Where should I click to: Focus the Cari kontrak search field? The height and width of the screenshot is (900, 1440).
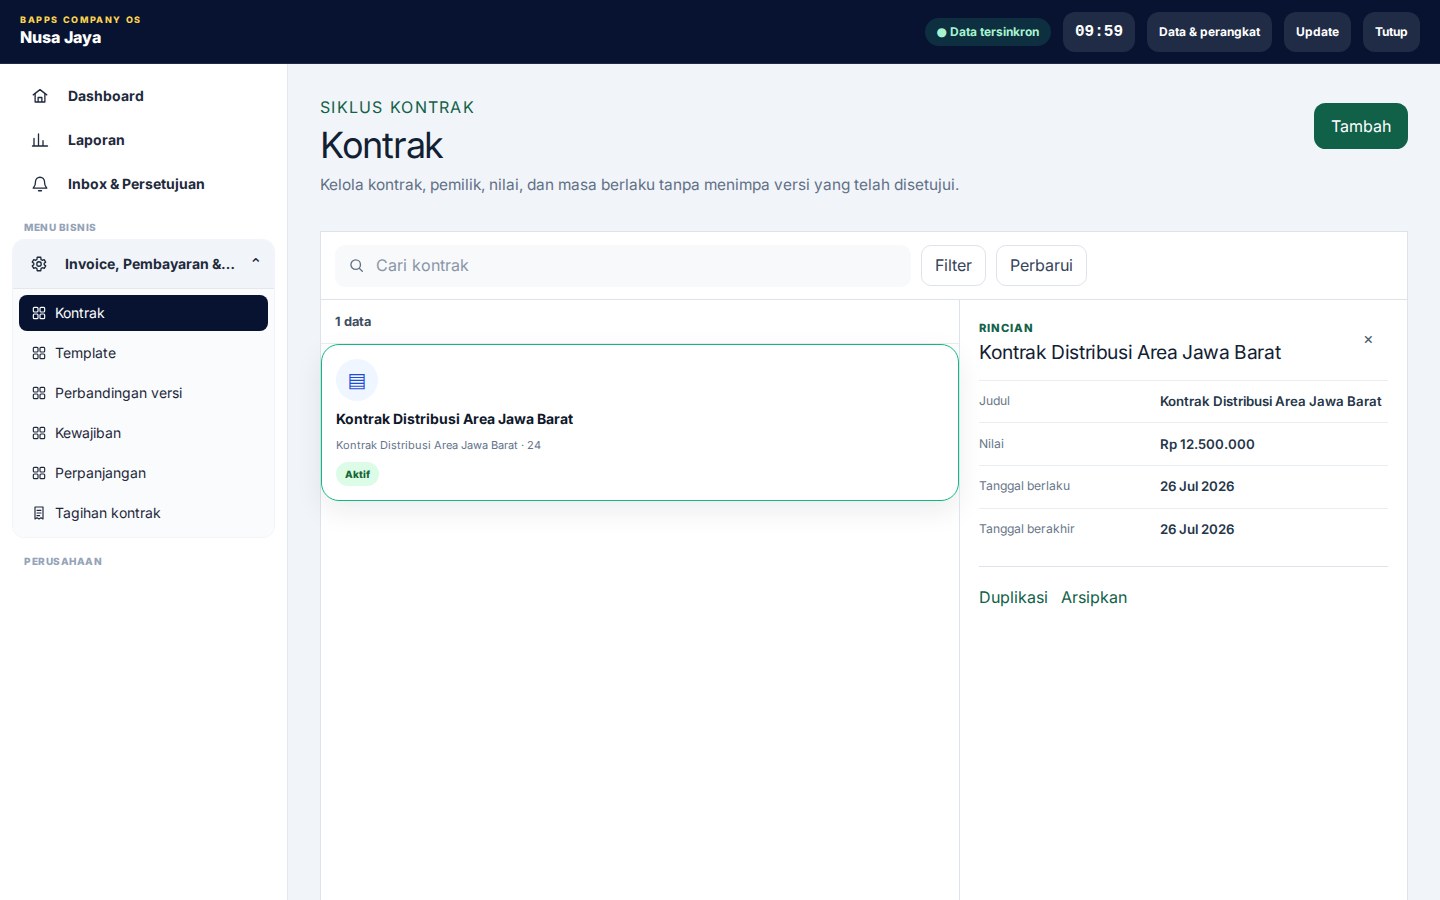click(x=623, y=266)
